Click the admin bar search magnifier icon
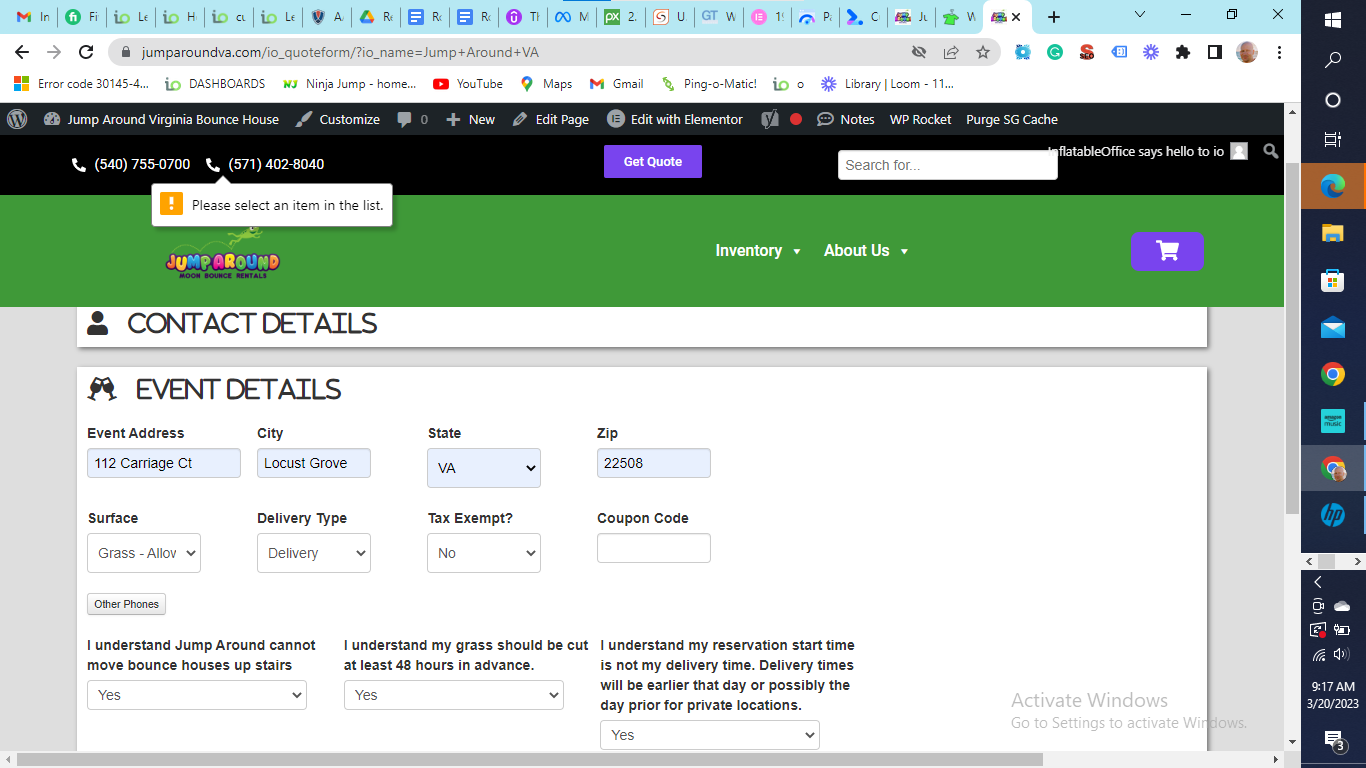 click(x=1270, y=151)
